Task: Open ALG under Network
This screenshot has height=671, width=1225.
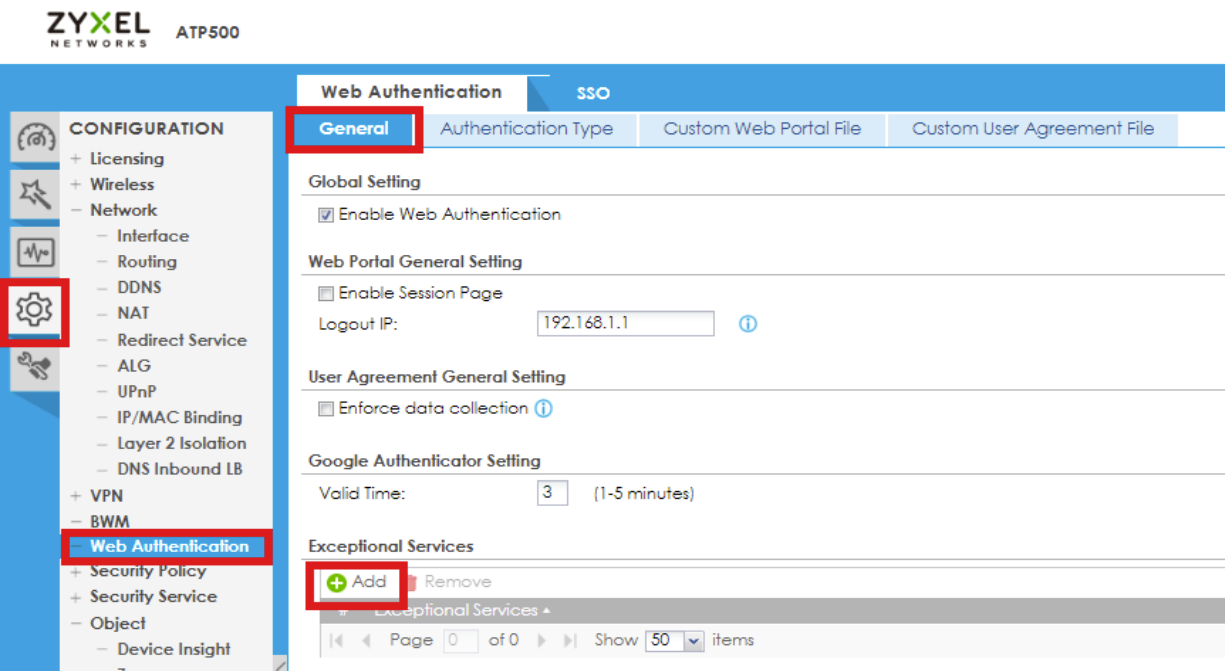Action: tap(133, 366)
